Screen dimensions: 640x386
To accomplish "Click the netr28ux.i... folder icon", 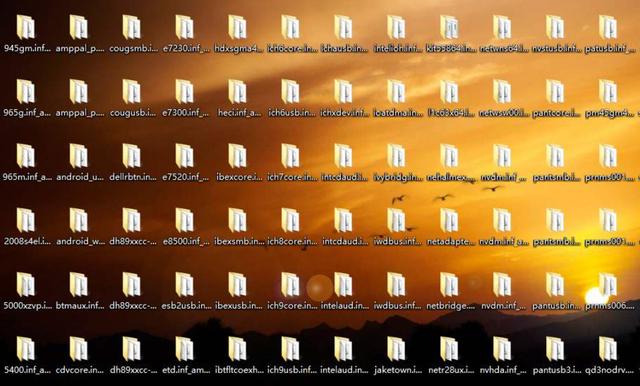I will [449, 348].
